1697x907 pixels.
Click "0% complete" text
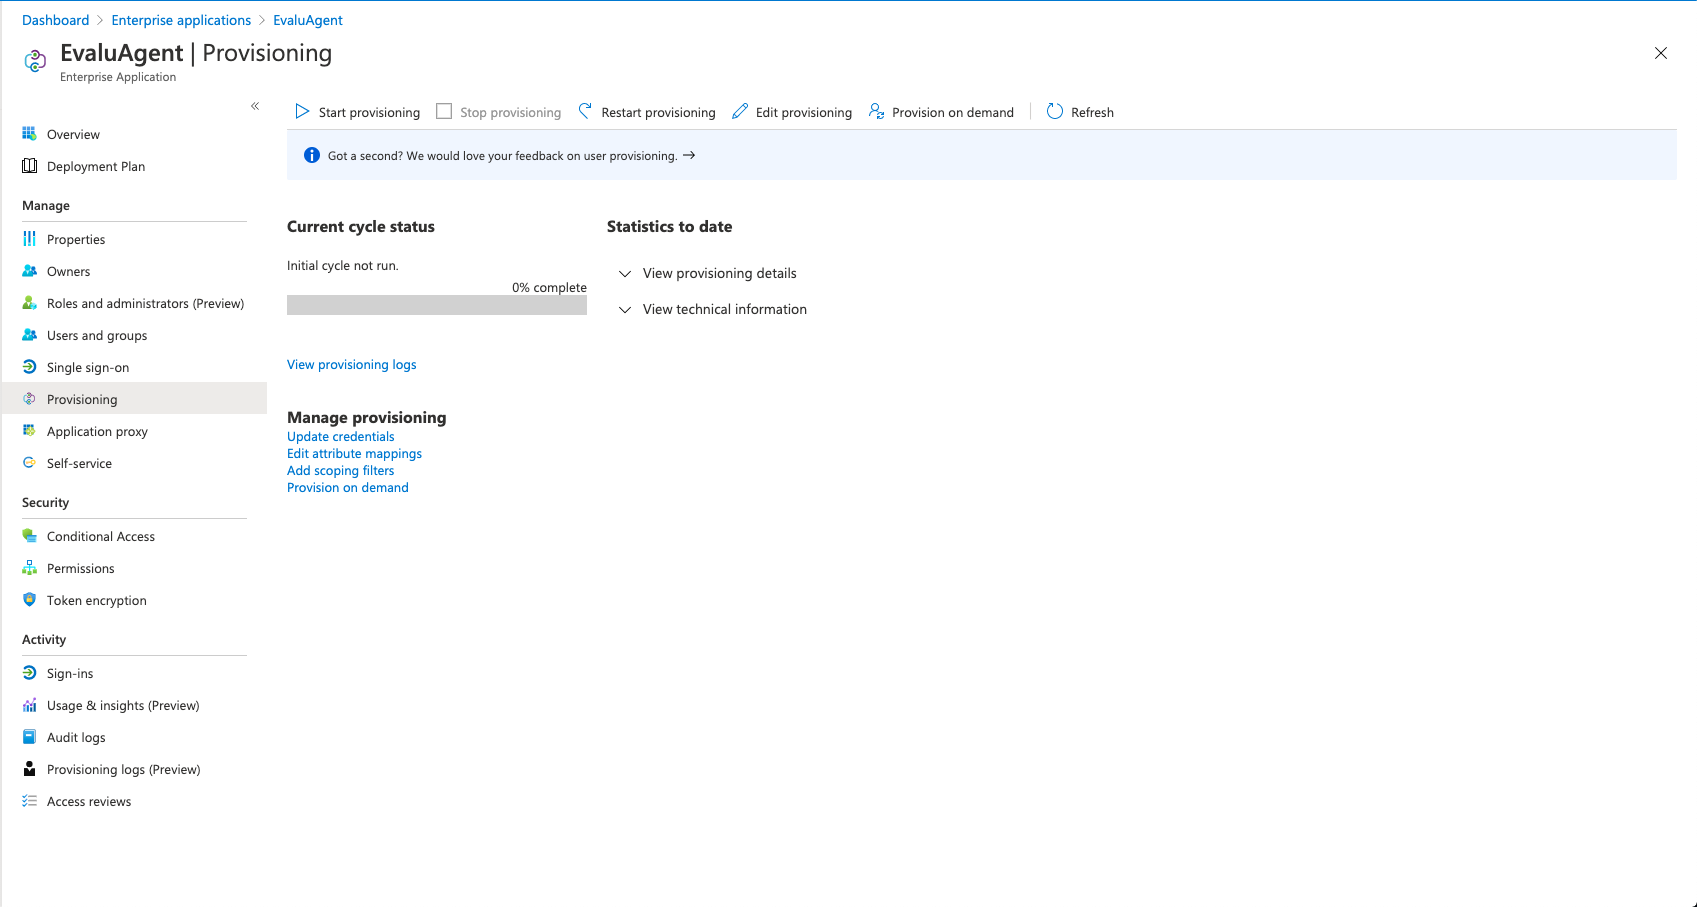click(x=549, y=287)
